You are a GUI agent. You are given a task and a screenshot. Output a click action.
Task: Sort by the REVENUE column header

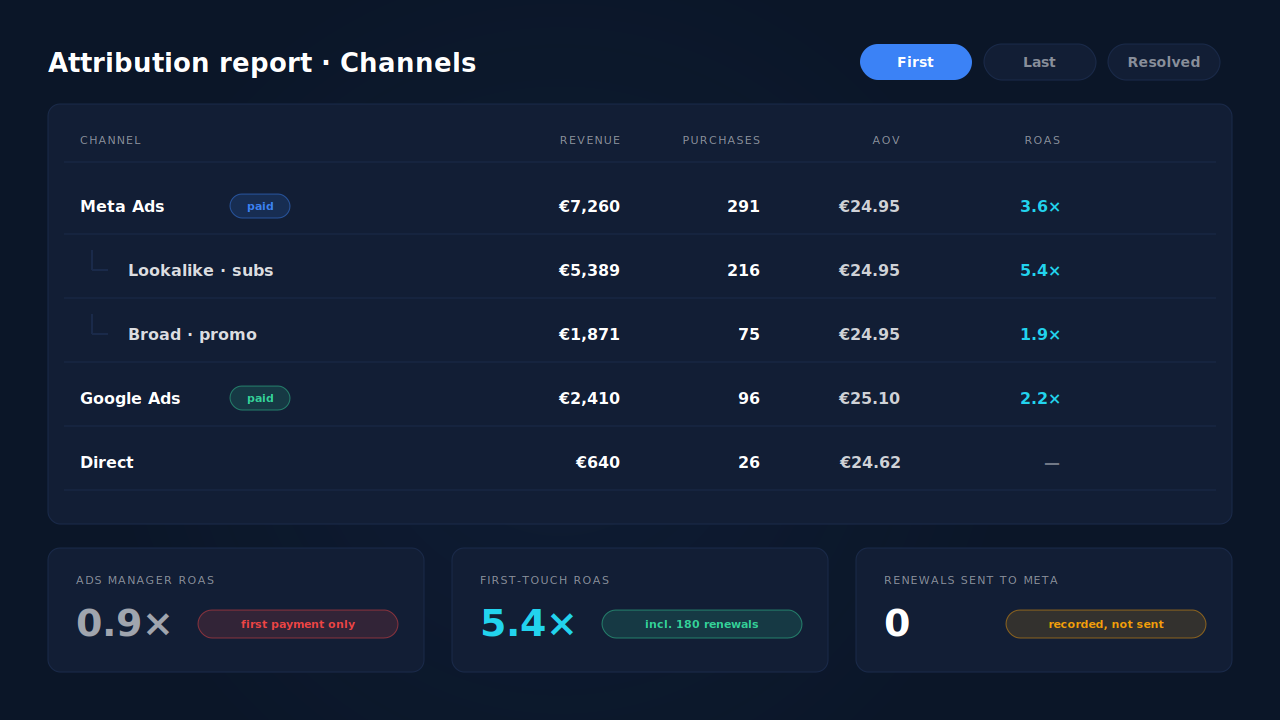click(590, 140)
